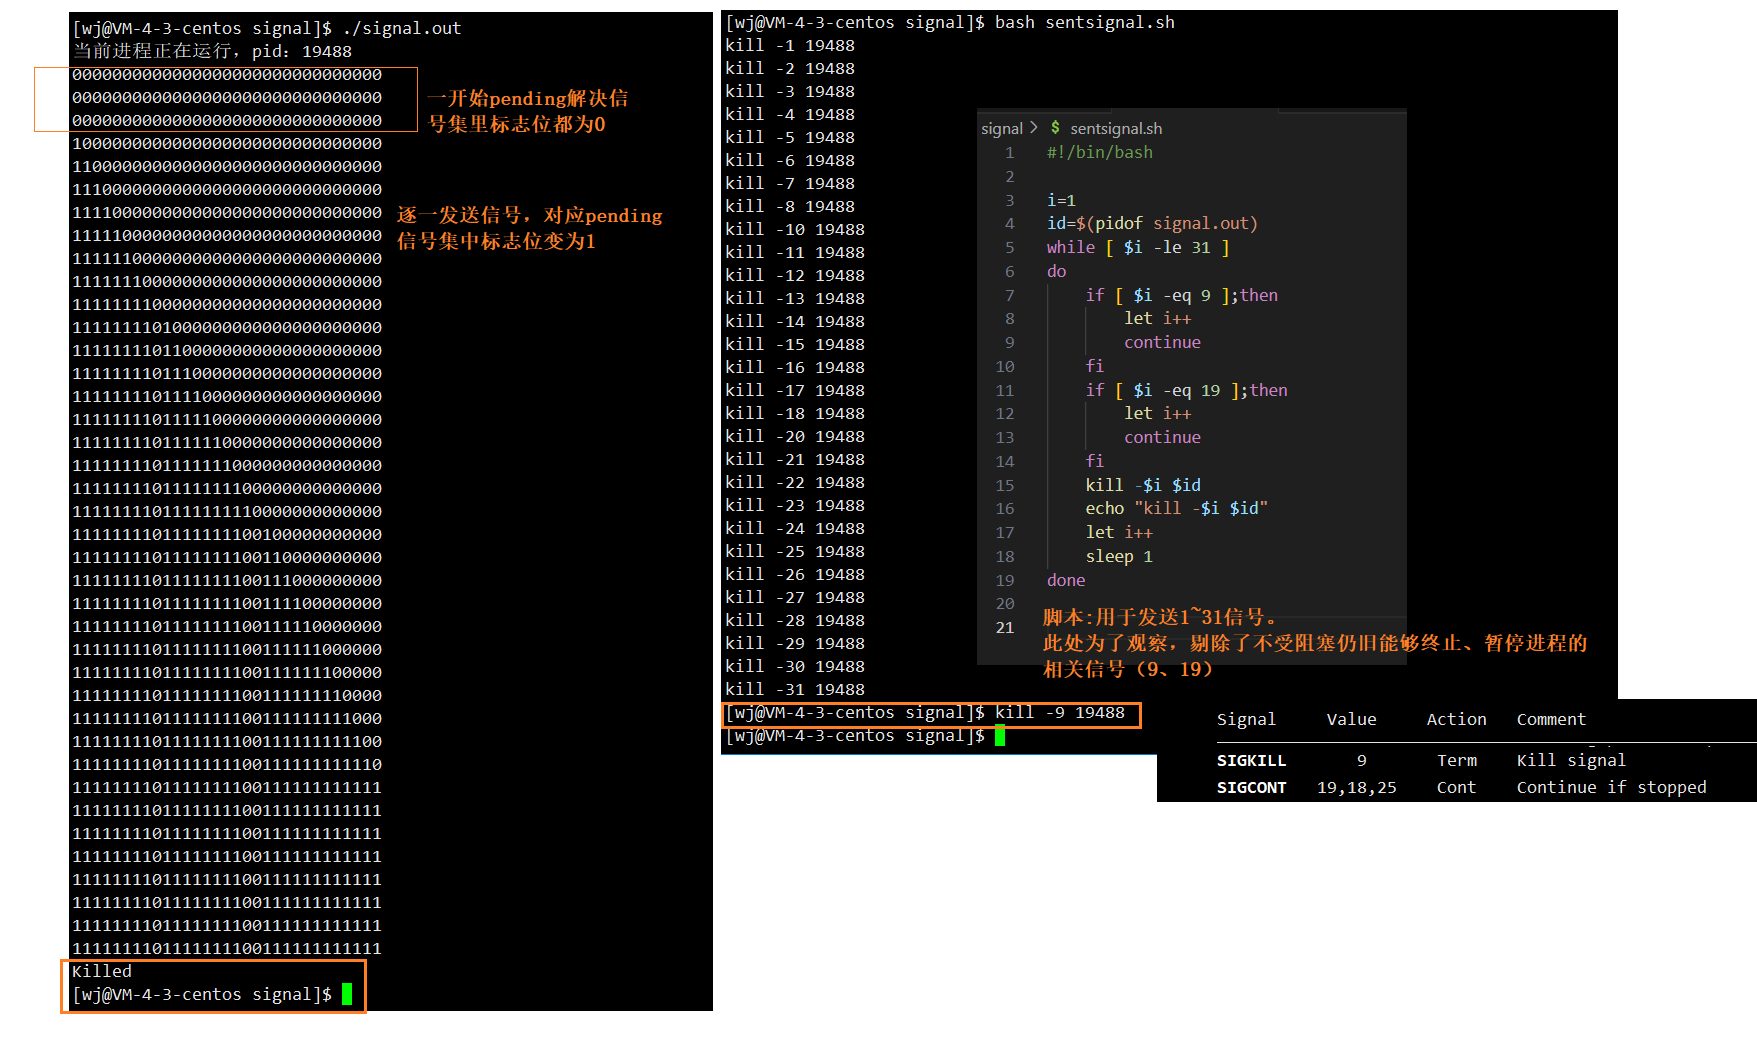Screen dimensions: 1757x1063
Task: Click the green cursor in left terminal
Action: coord(347,994)
